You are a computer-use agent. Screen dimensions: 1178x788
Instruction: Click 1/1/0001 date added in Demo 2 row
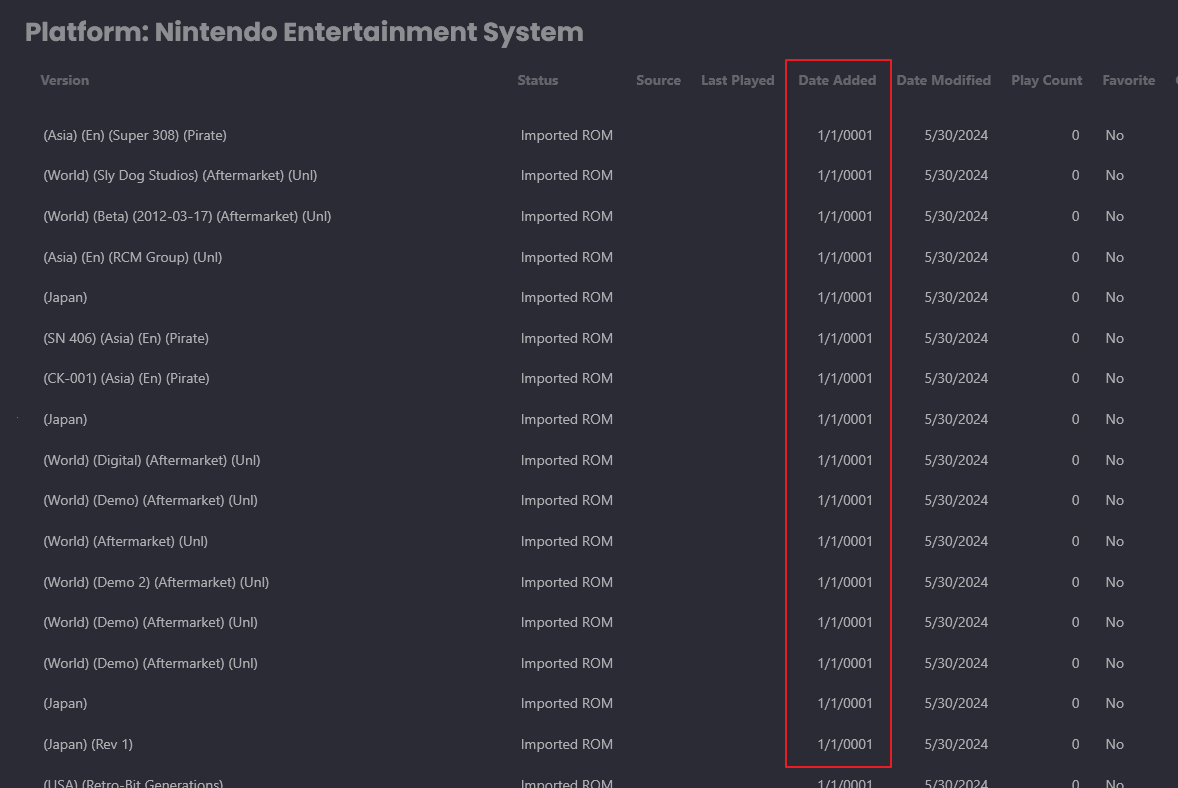coord(844,582)
